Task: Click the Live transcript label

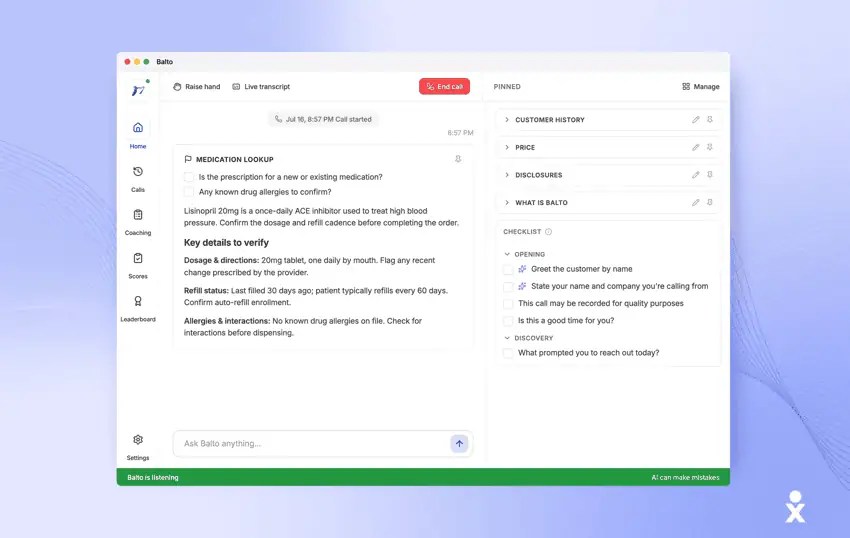Action: tap(267, 87)
